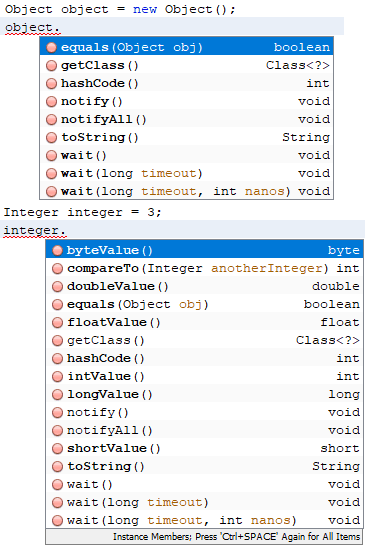365x545 pixels.
Task: Choose getClass() in the object completion list
Action: [x=186, y=65]
